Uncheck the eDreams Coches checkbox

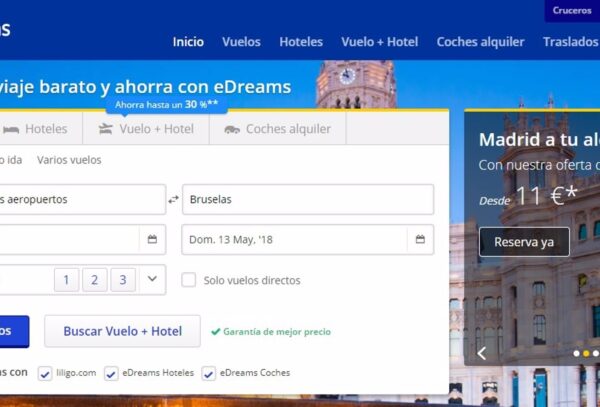[x=209, y=374]
